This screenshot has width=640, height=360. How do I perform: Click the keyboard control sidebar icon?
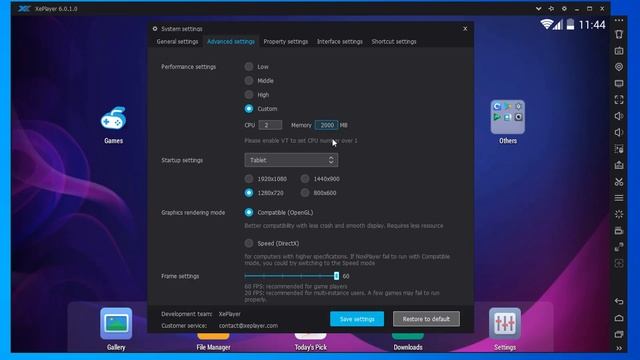[x=619, y=51]
